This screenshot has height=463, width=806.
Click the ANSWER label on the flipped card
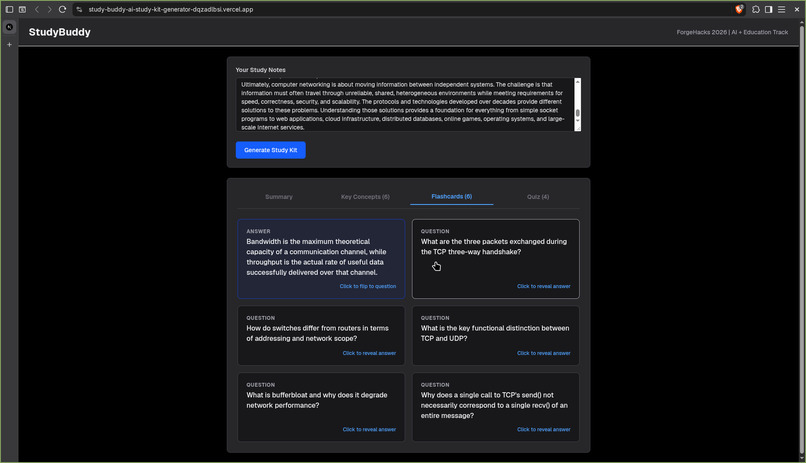coord(258,231)
